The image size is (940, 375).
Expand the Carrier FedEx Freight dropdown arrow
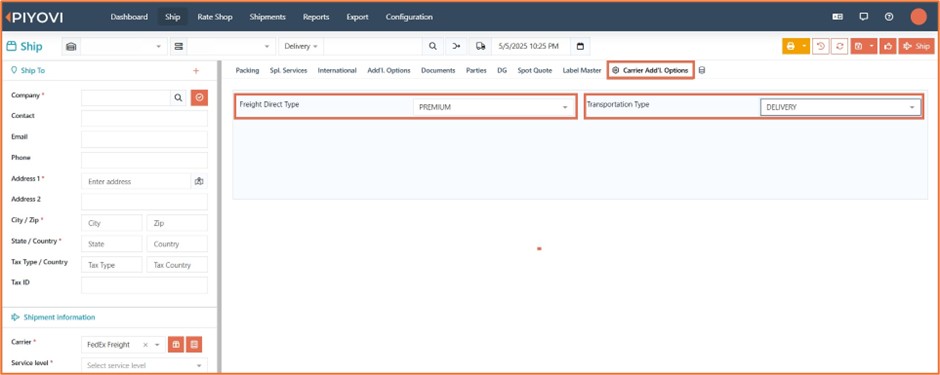pos(157,345)
